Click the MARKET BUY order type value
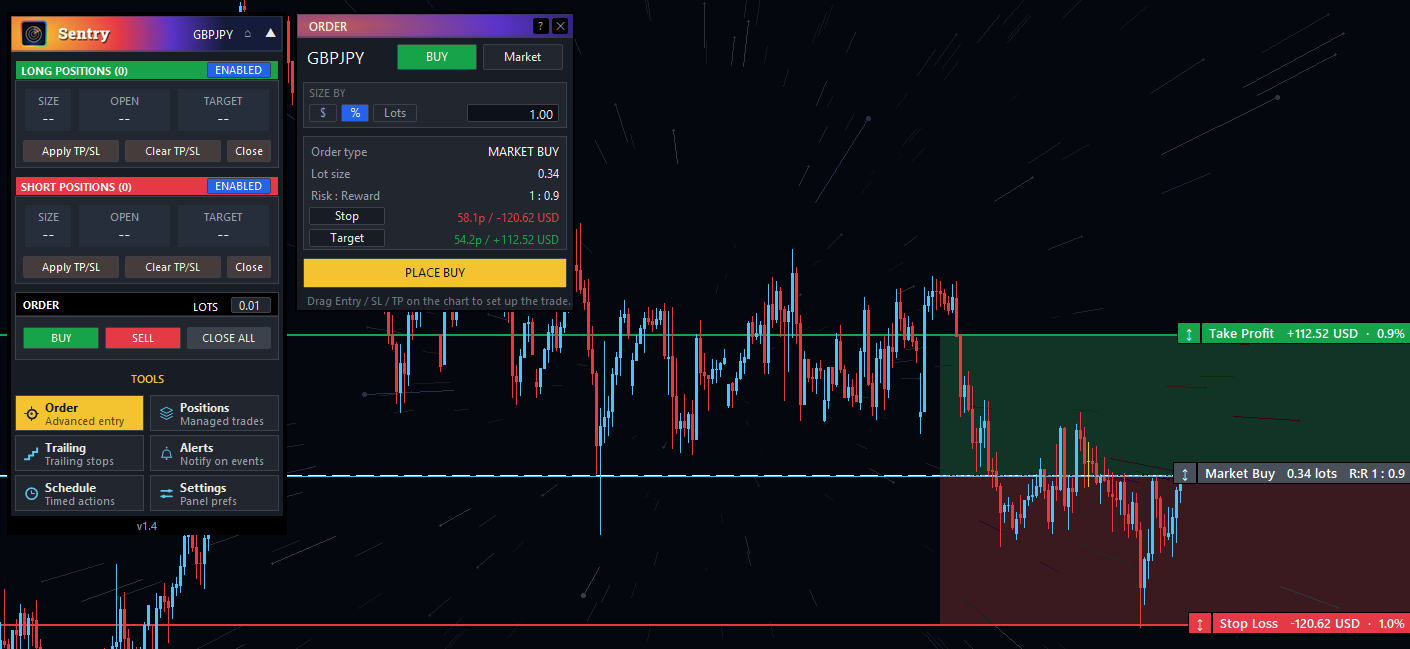The image size is (1410, 649). (523, 152)
